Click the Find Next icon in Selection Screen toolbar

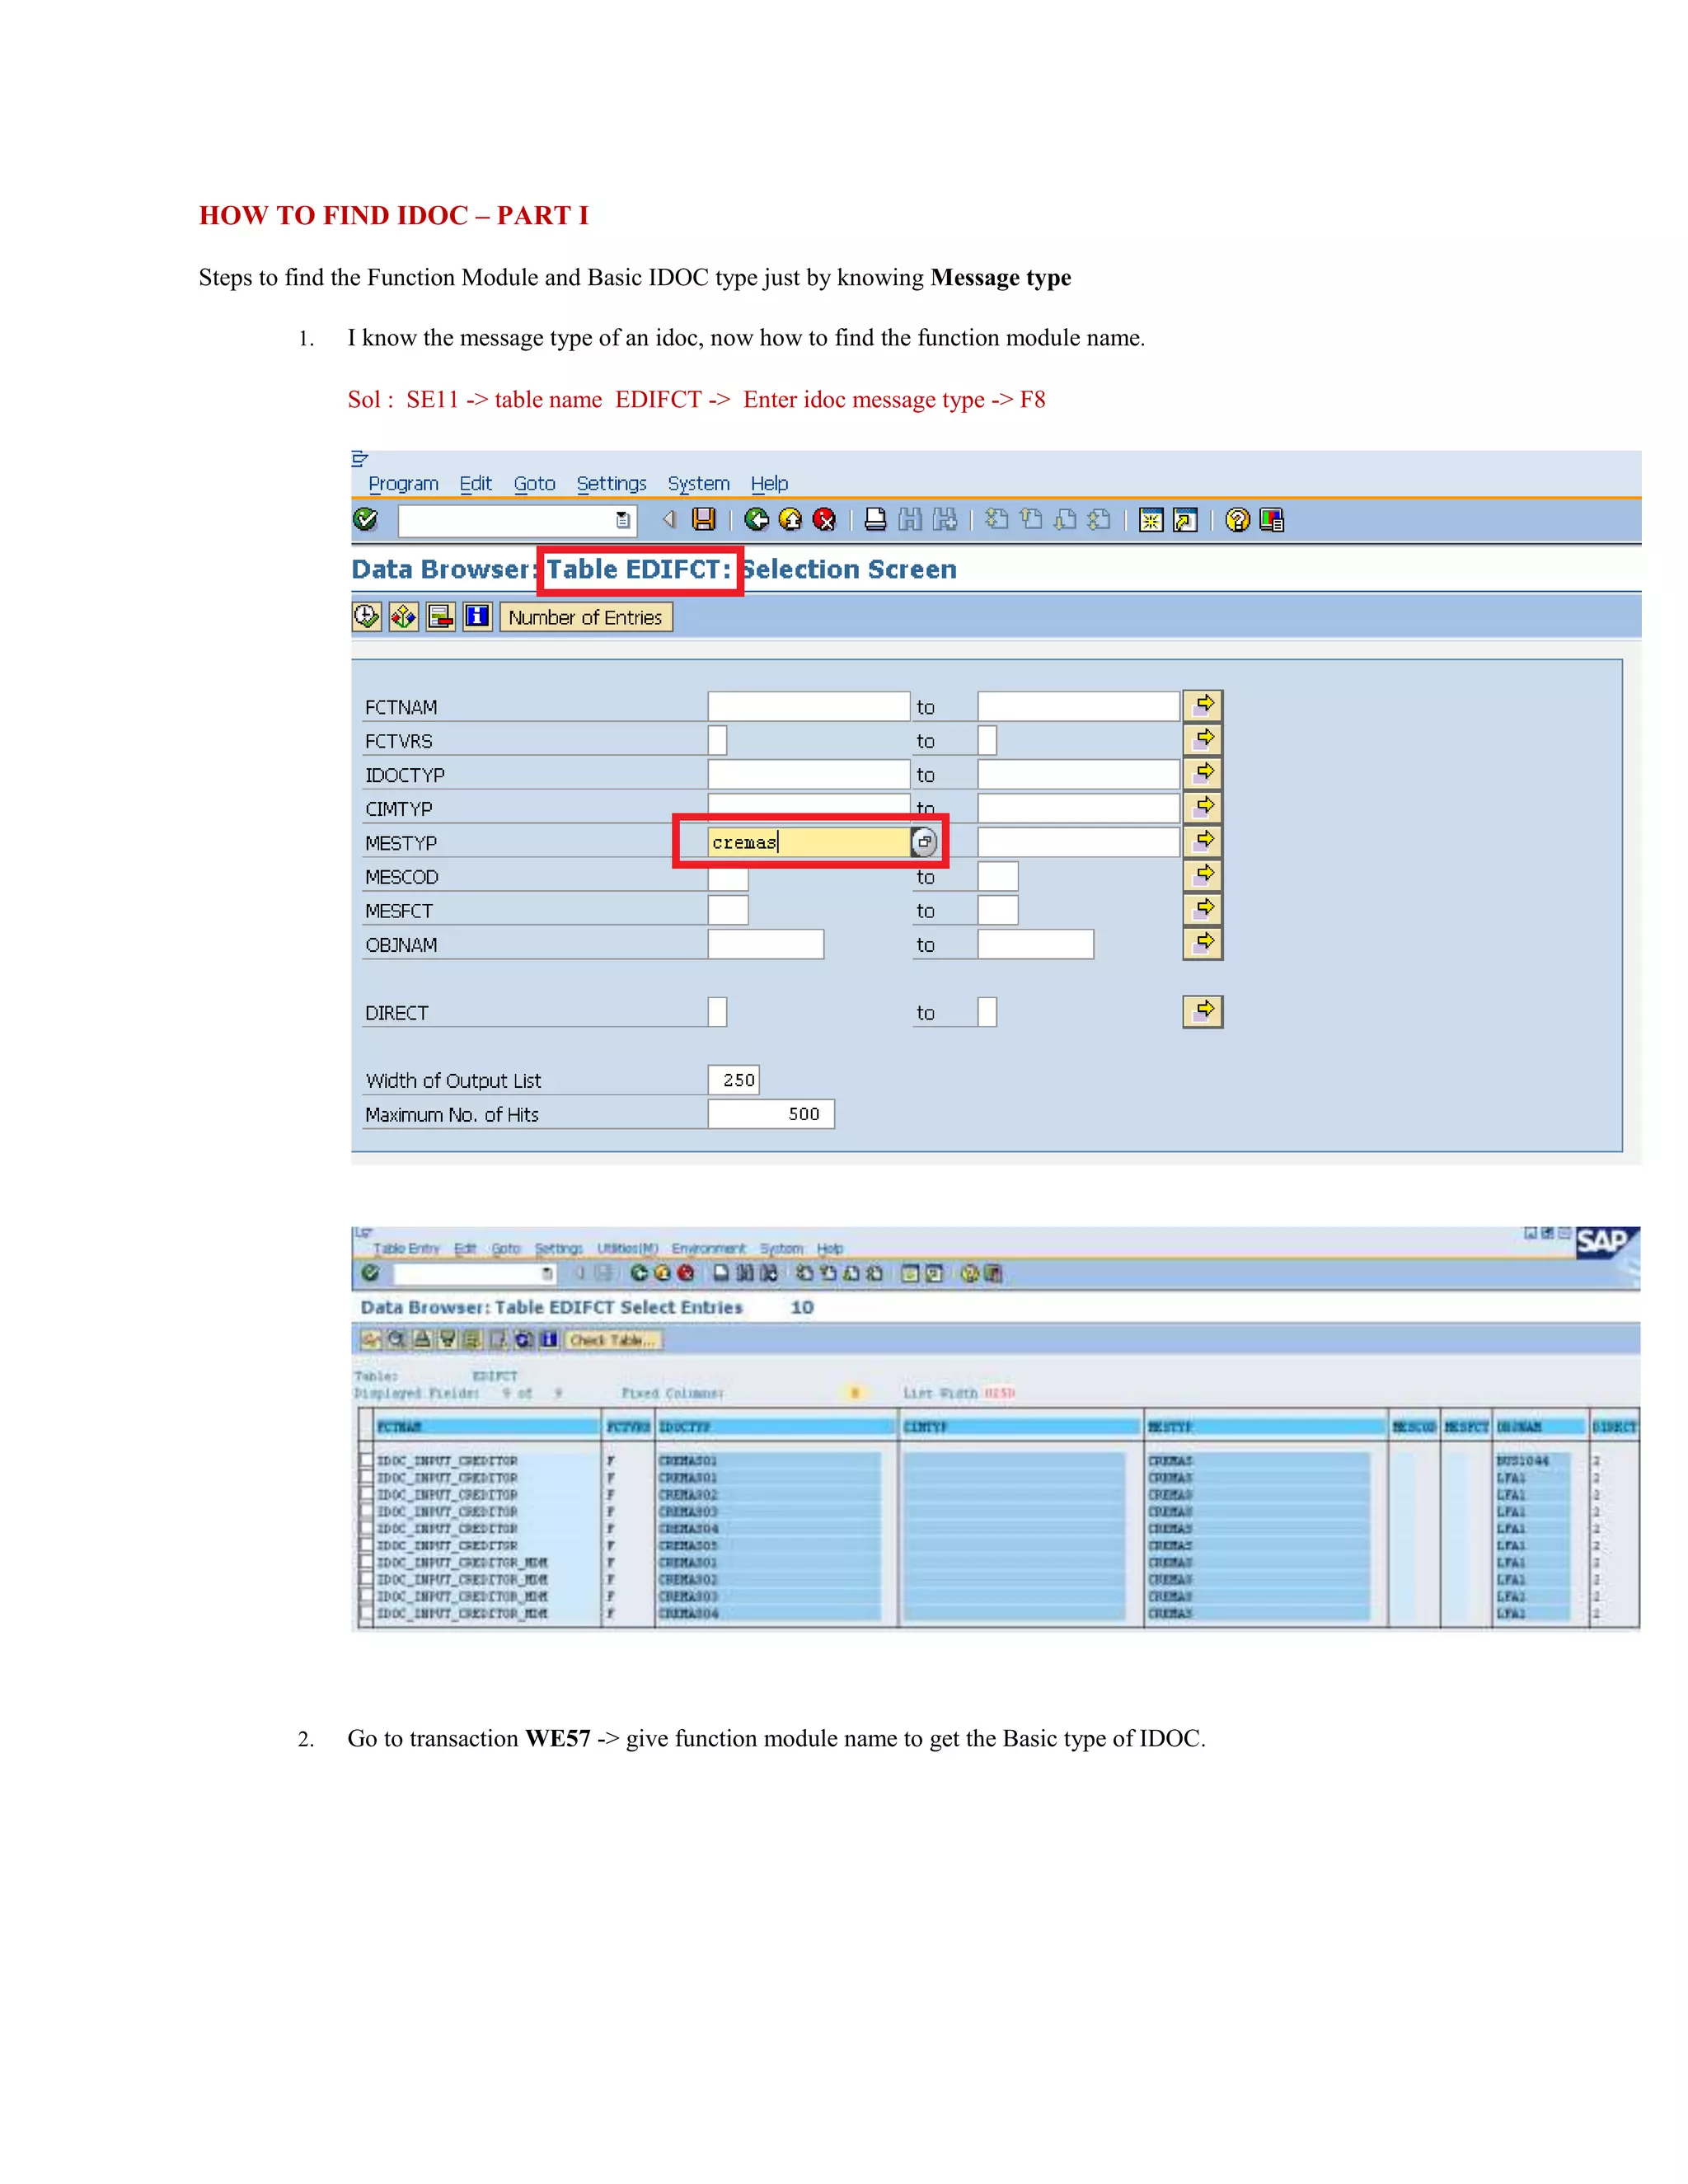click(x=944, y=519)
